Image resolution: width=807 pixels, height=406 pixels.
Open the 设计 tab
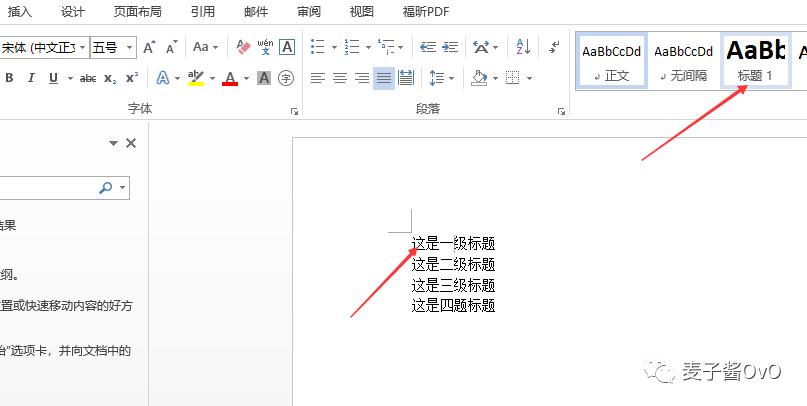(73, 12)
